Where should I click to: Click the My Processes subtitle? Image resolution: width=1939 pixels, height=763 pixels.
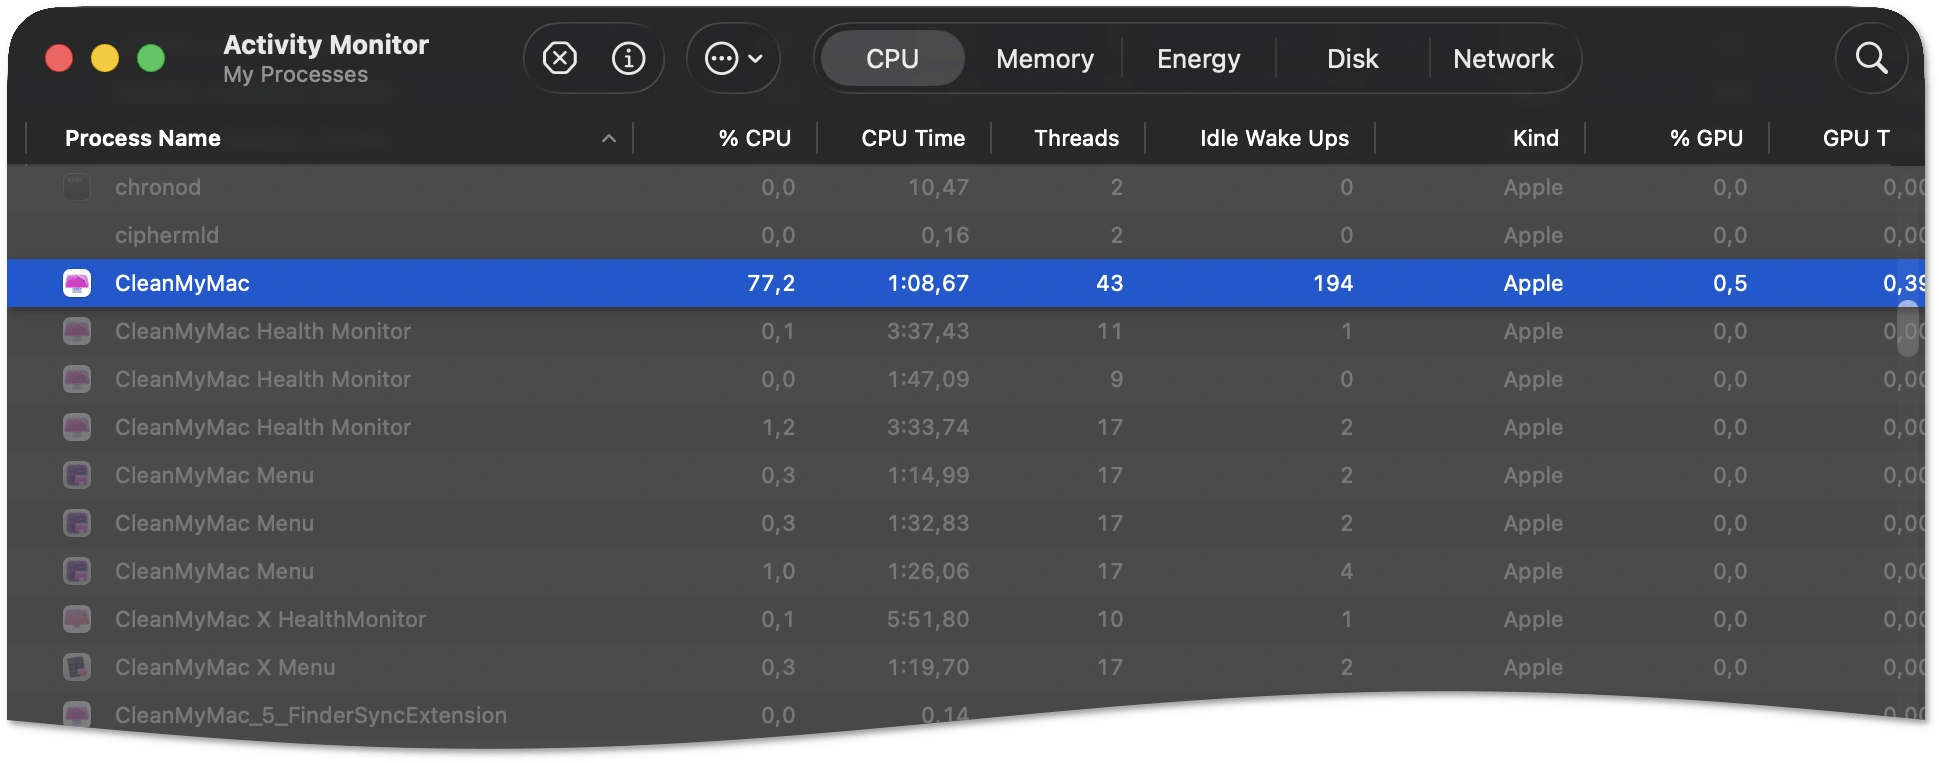pos(295,75)
